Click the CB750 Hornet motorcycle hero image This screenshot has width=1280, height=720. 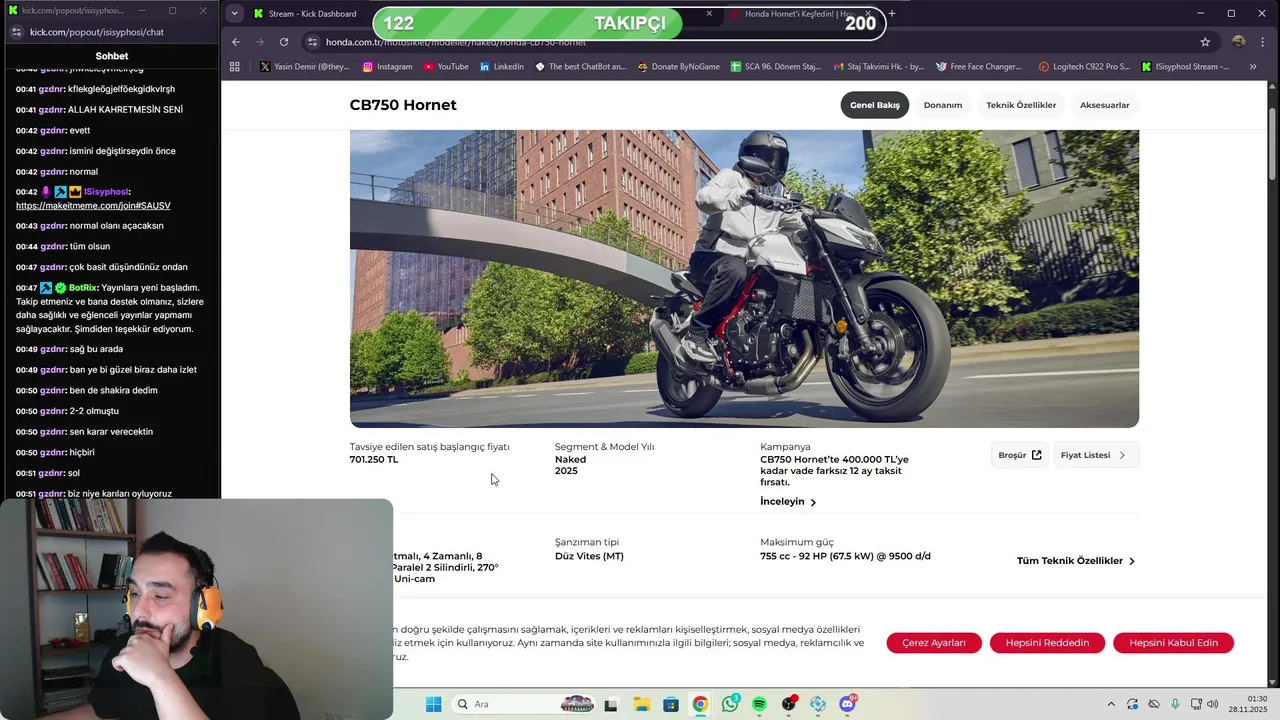(x=744, y=278)
